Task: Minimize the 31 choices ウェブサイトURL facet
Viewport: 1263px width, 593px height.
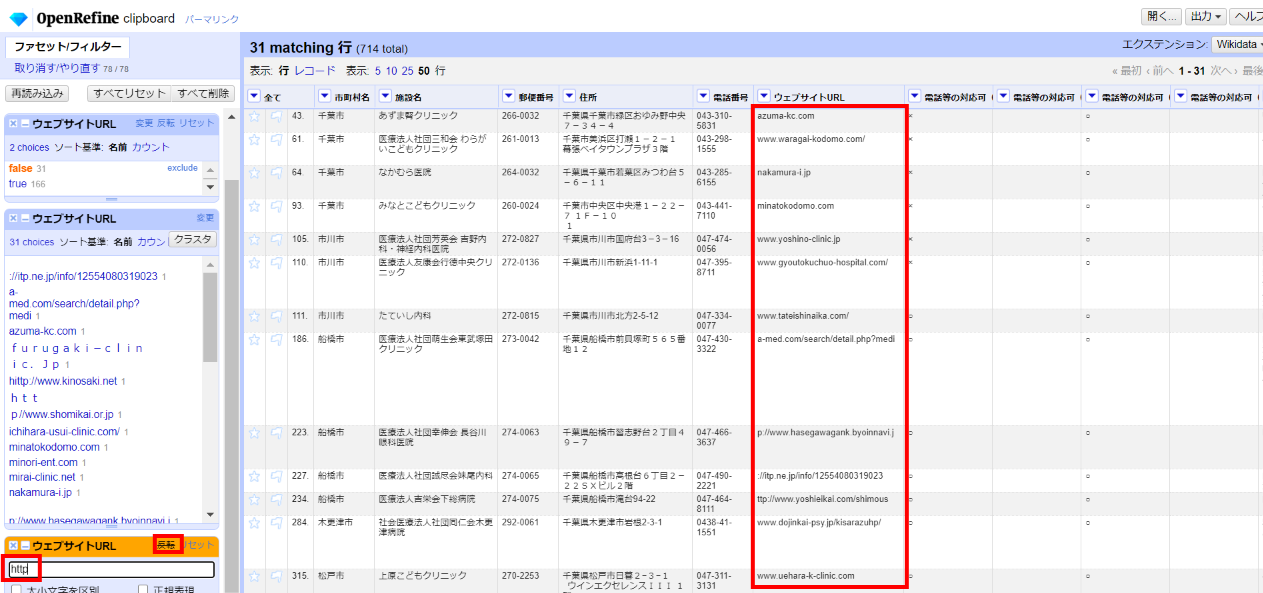Action: pyautogui.click(x=25, y=218)
